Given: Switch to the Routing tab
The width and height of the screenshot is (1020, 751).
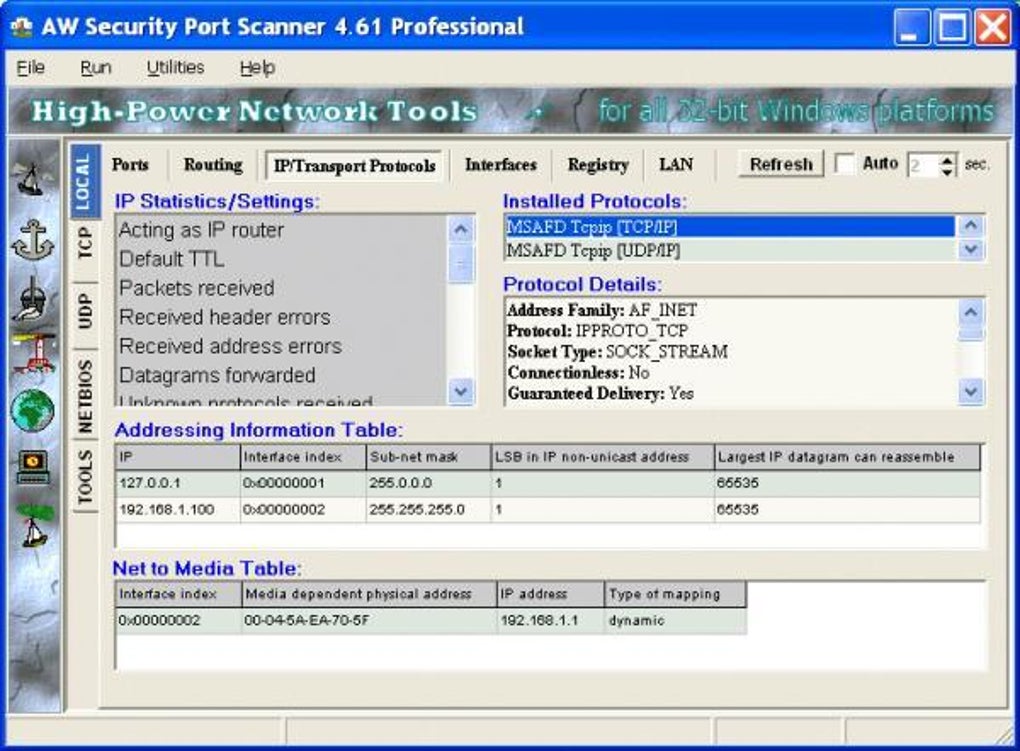Looking at the screenshot, I should (212, 165).
